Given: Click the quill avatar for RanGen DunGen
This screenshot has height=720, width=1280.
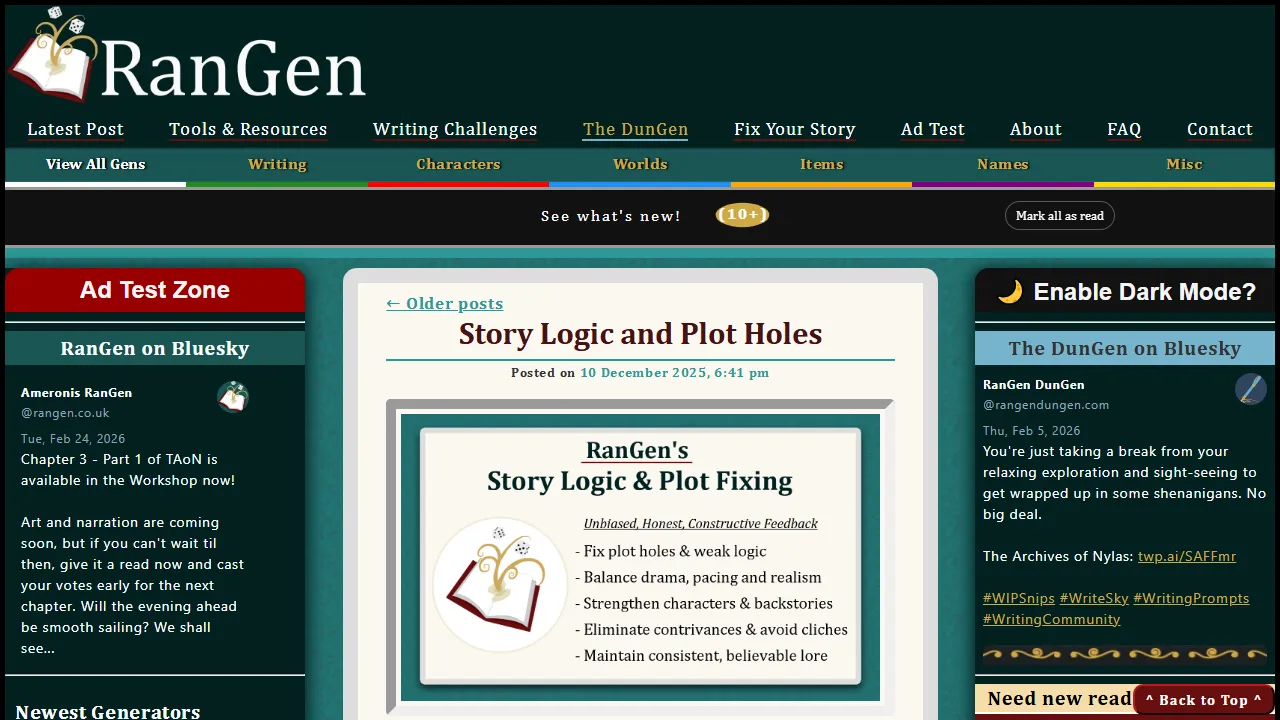Looking at the screenshot, I should tap(1251, 389).
